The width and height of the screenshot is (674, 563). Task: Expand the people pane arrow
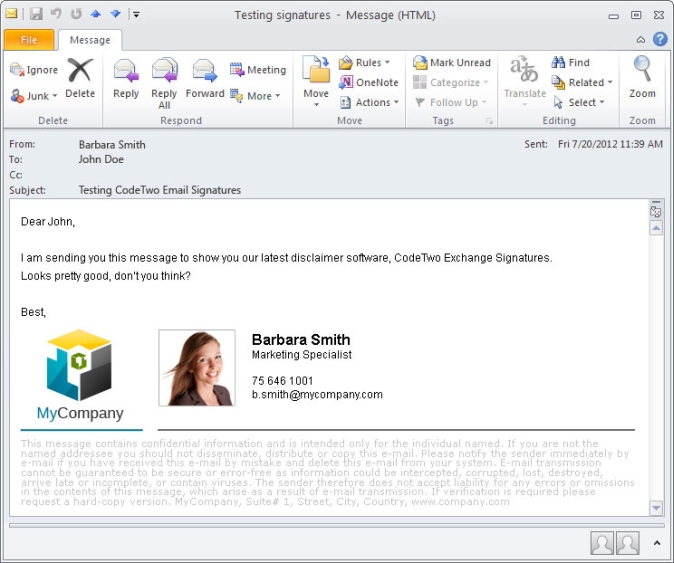pyautogui.click(x=657, y=543)
